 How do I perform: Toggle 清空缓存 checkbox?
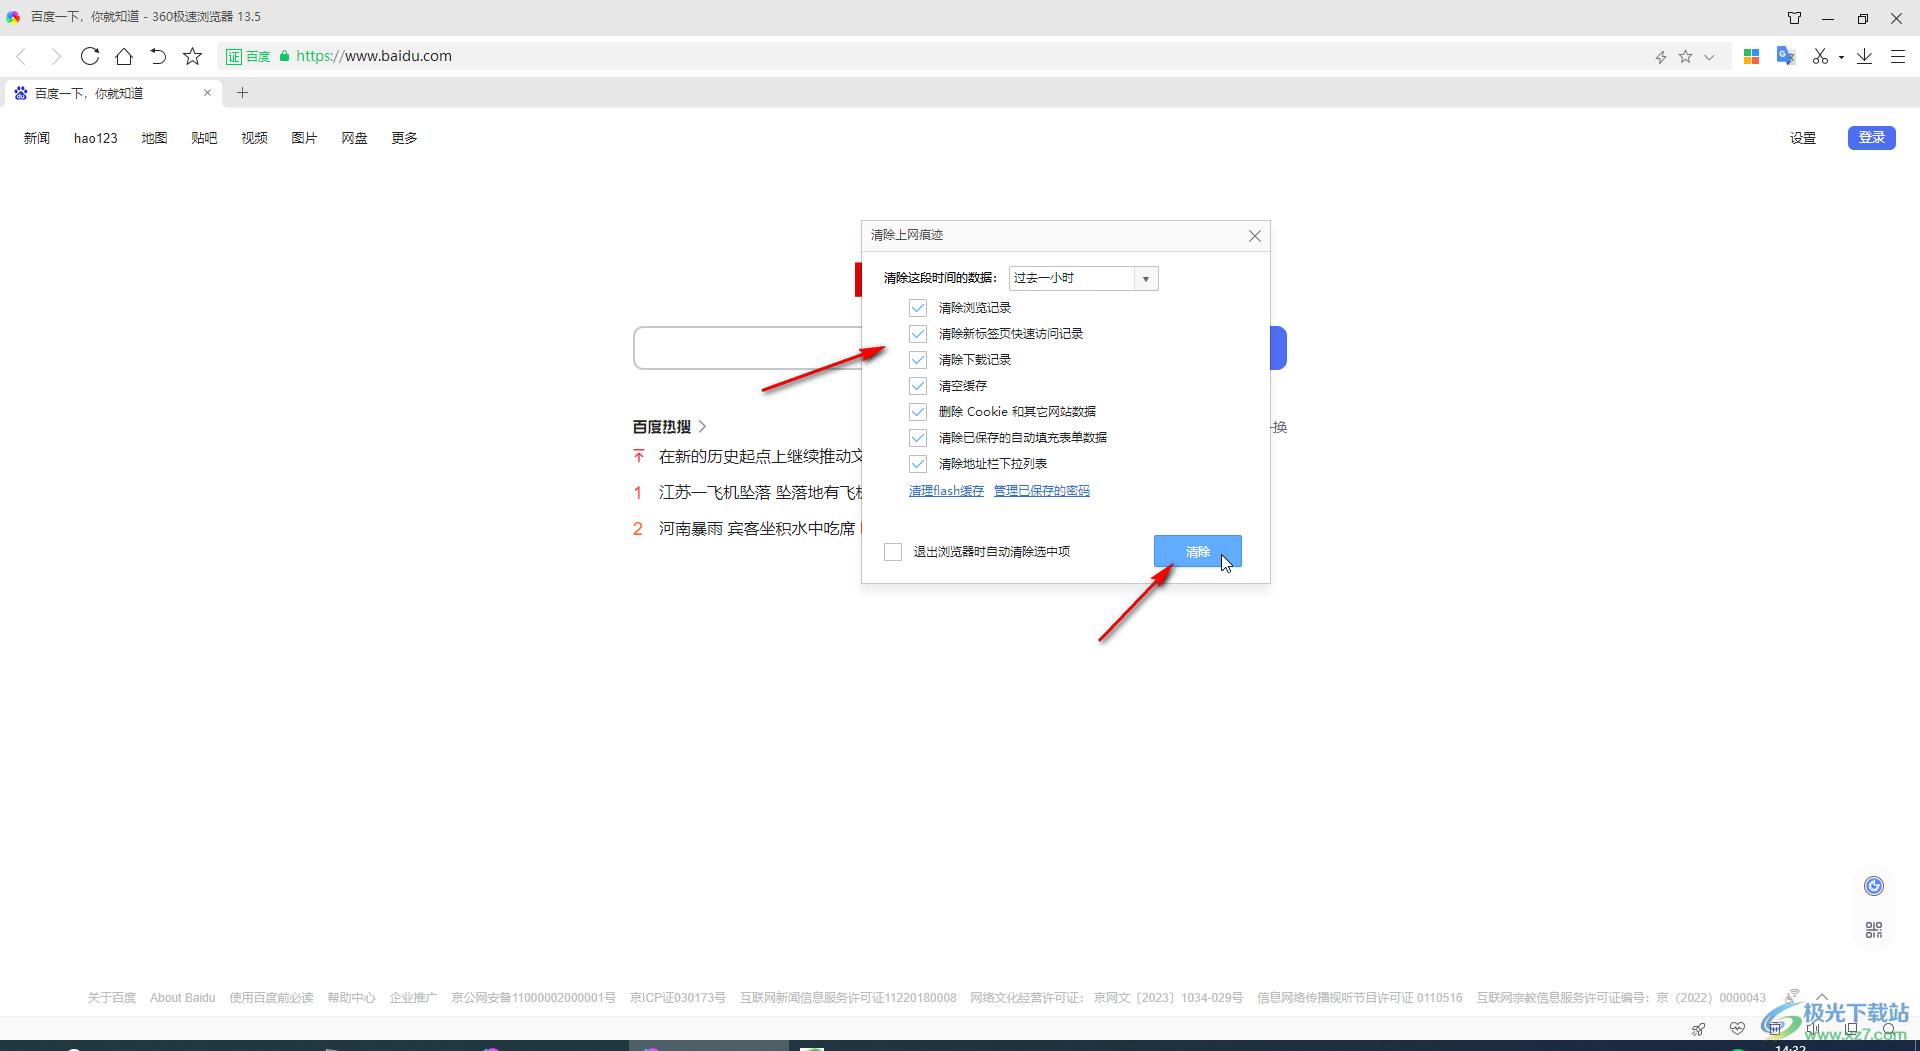(x=918, y=386)
